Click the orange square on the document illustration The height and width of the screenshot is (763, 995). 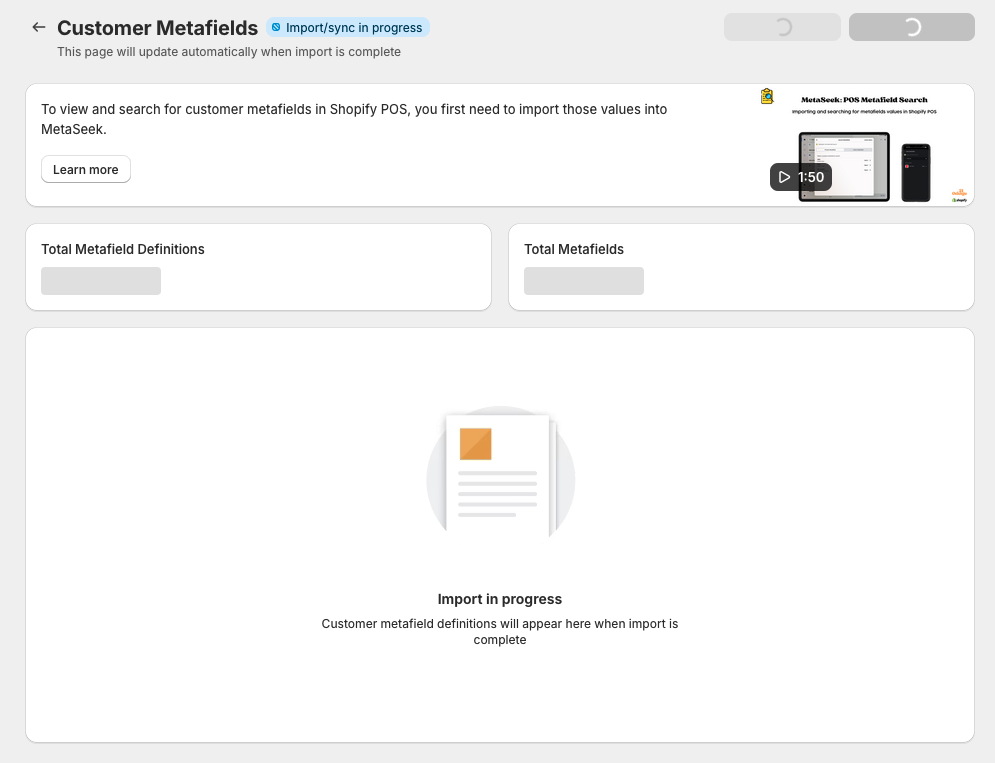[x=475, y=444]
